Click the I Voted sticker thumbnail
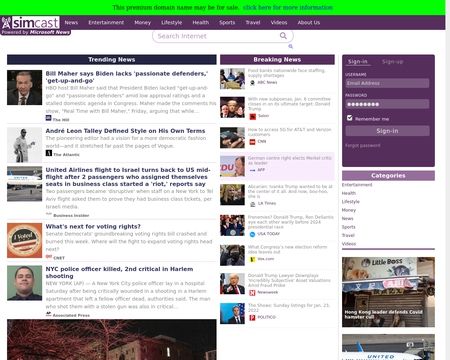Screen dimensions: 450x360 [x=24, y=240]
